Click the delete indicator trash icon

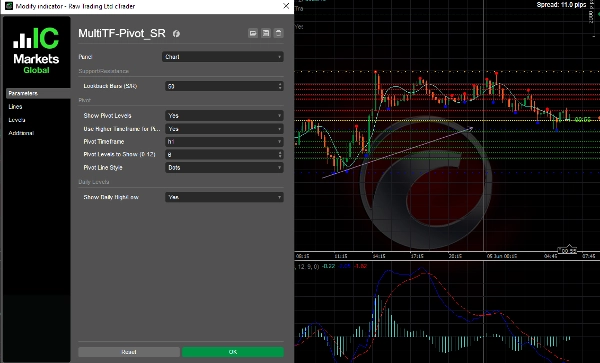[x=279, y=33]
